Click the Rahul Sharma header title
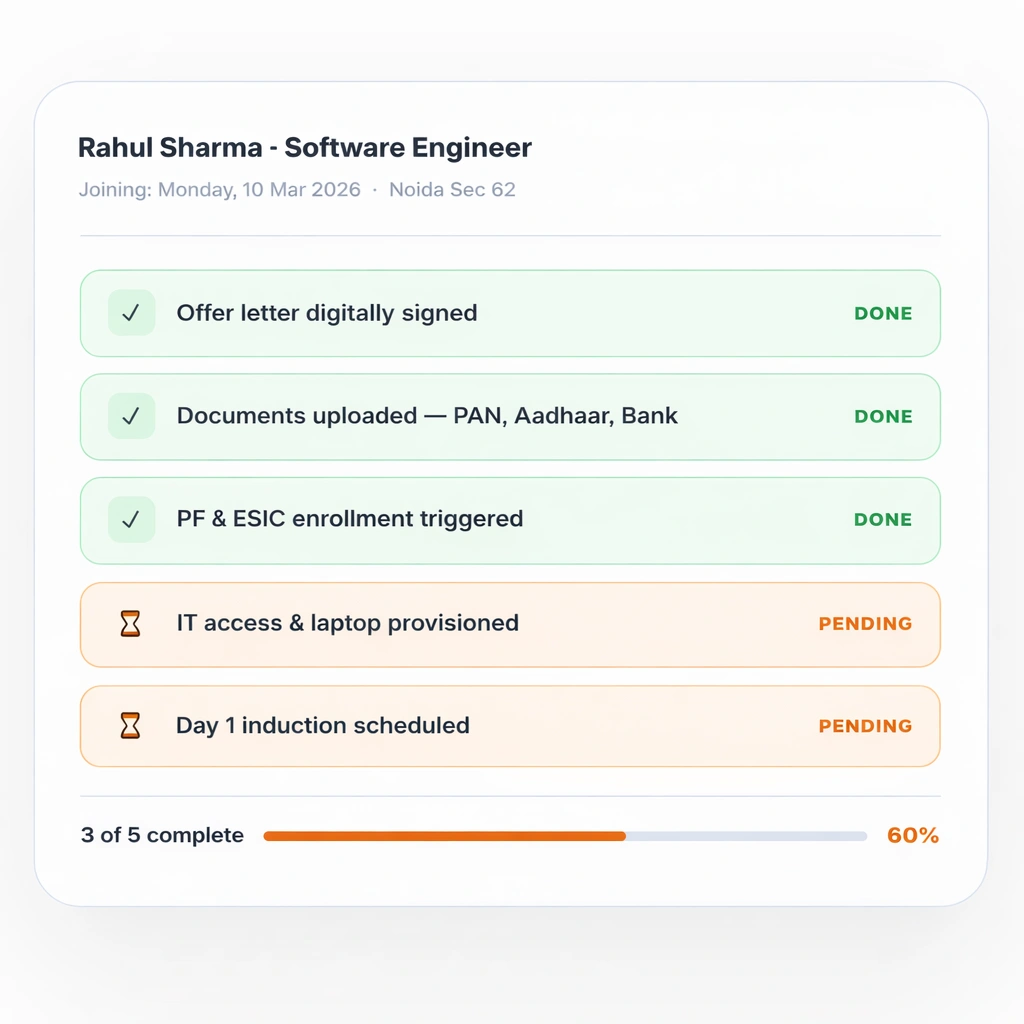The image size is (1024, 1024). point(303,147)
